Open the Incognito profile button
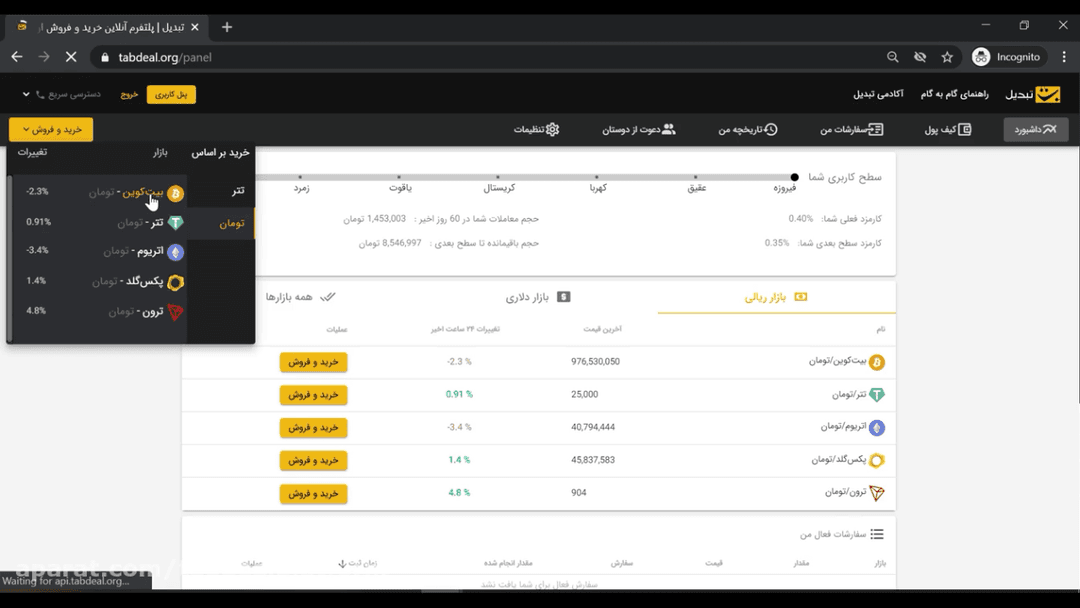Image resolution: width=1080 pixels, height=608 pixels. click(1006, 57)
